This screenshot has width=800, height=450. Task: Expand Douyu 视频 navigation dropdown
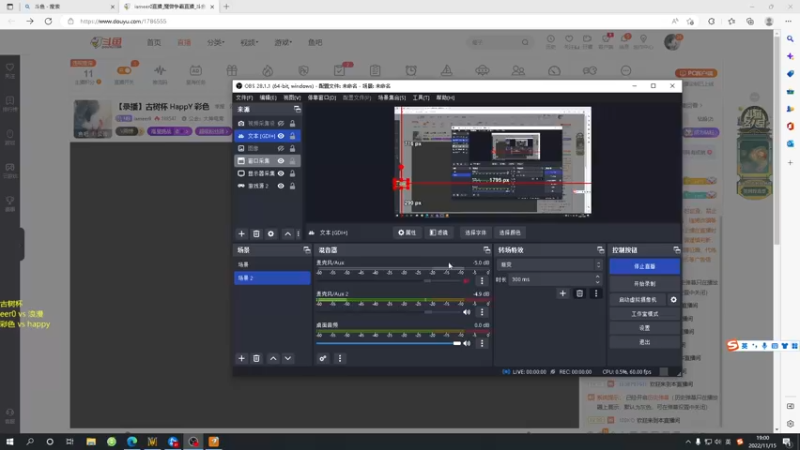coord(249,42)
